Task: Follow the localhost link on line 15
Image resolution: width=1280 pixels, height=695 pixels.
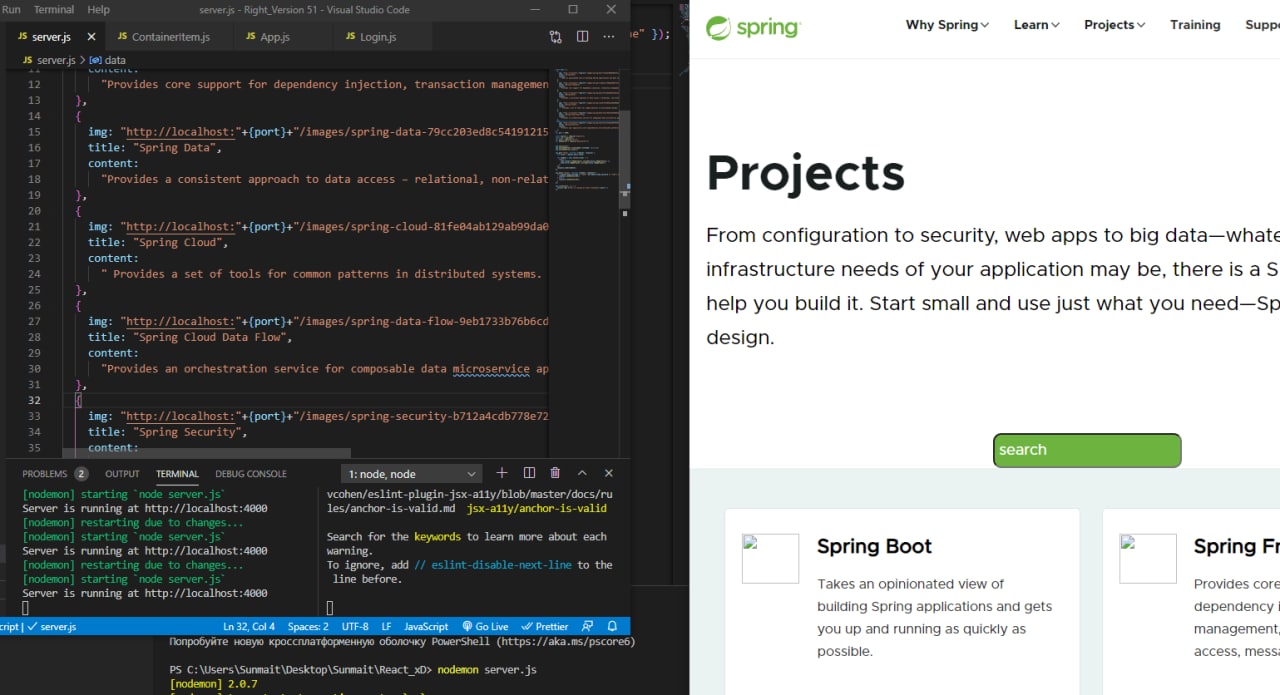Action: [x=180, y=132]
